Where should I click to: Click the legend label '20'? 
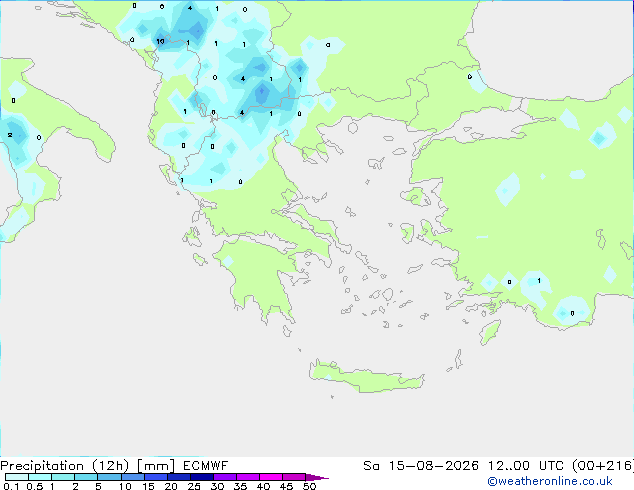tap(171, 486)
